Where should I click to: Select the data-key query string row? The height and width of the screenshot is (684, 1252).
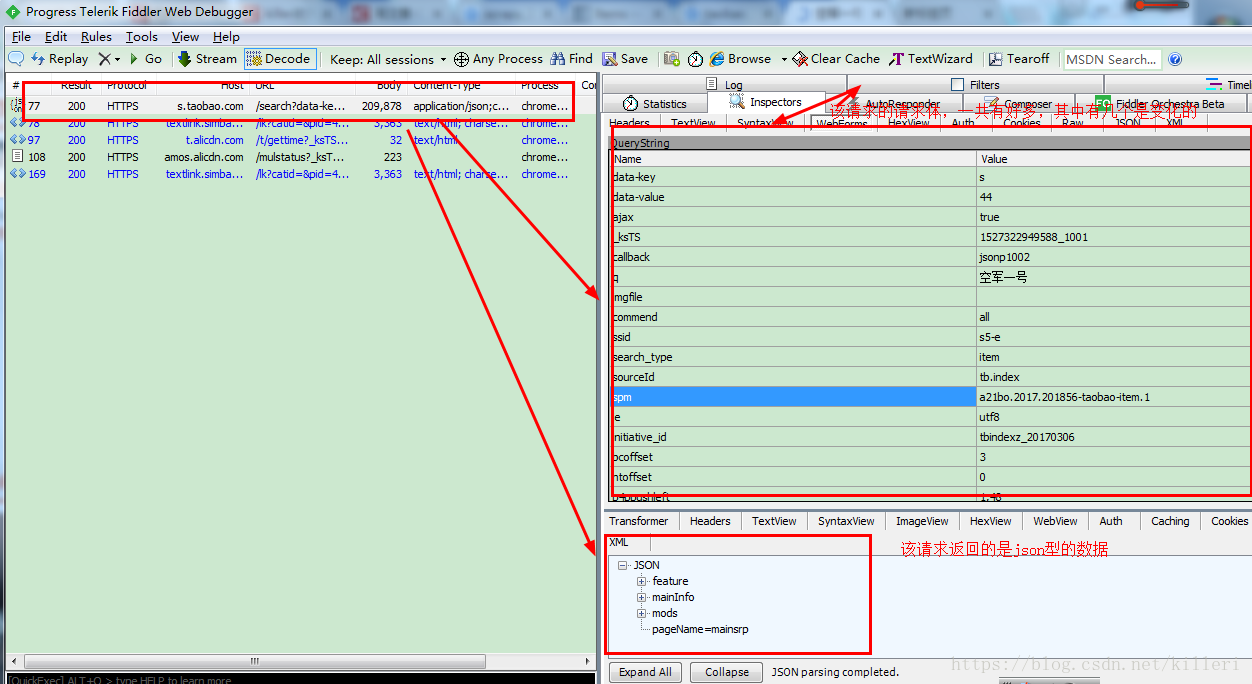931,177
